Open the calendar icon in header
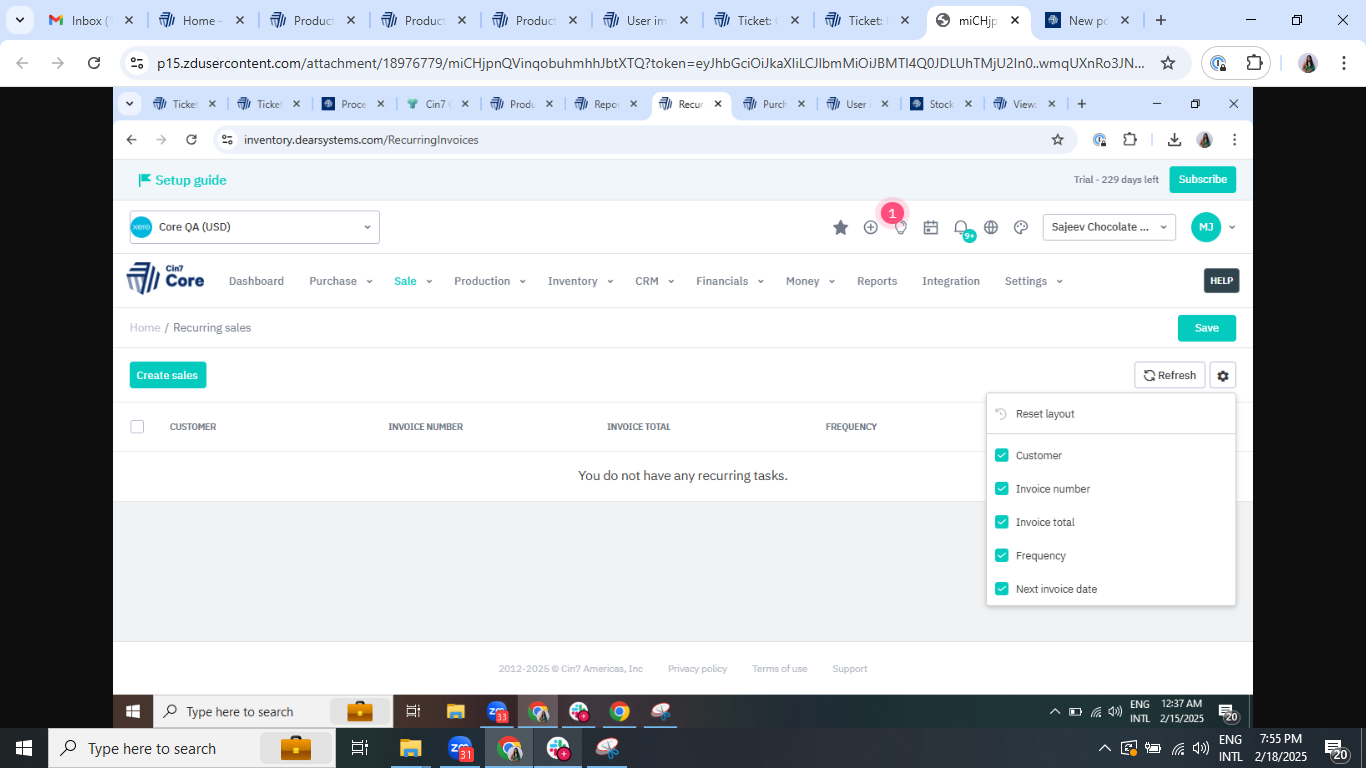Screen dimensions: 1366x768 point(931,228)
